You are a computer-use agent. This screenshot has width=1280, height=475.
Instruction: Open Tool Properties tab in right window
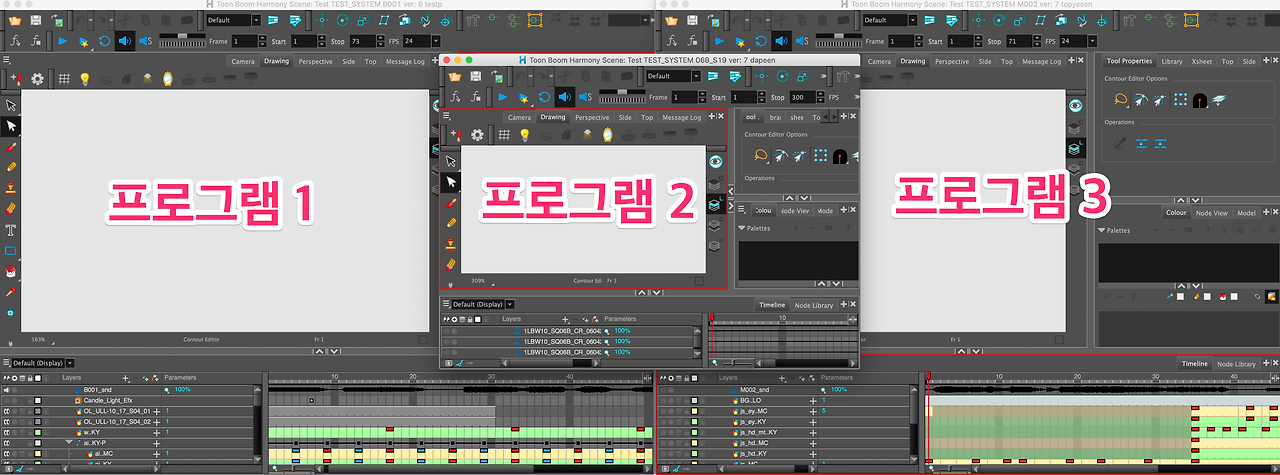(1129, 61)
